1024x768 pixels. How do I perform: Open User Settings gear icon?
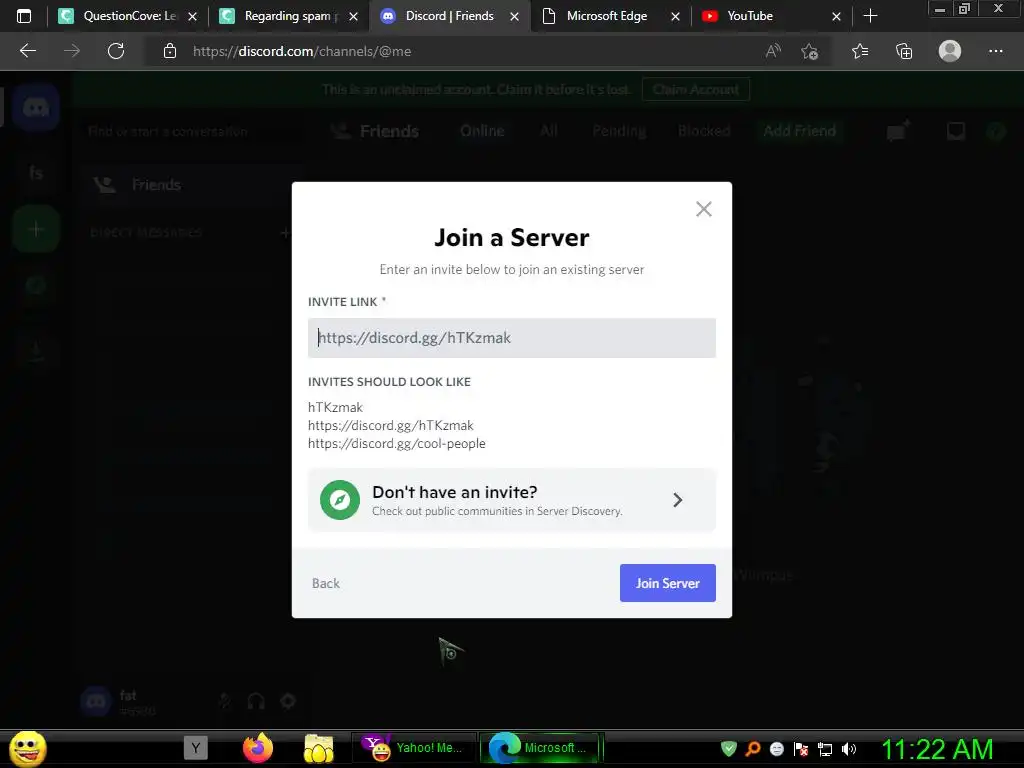pos(288,701)
